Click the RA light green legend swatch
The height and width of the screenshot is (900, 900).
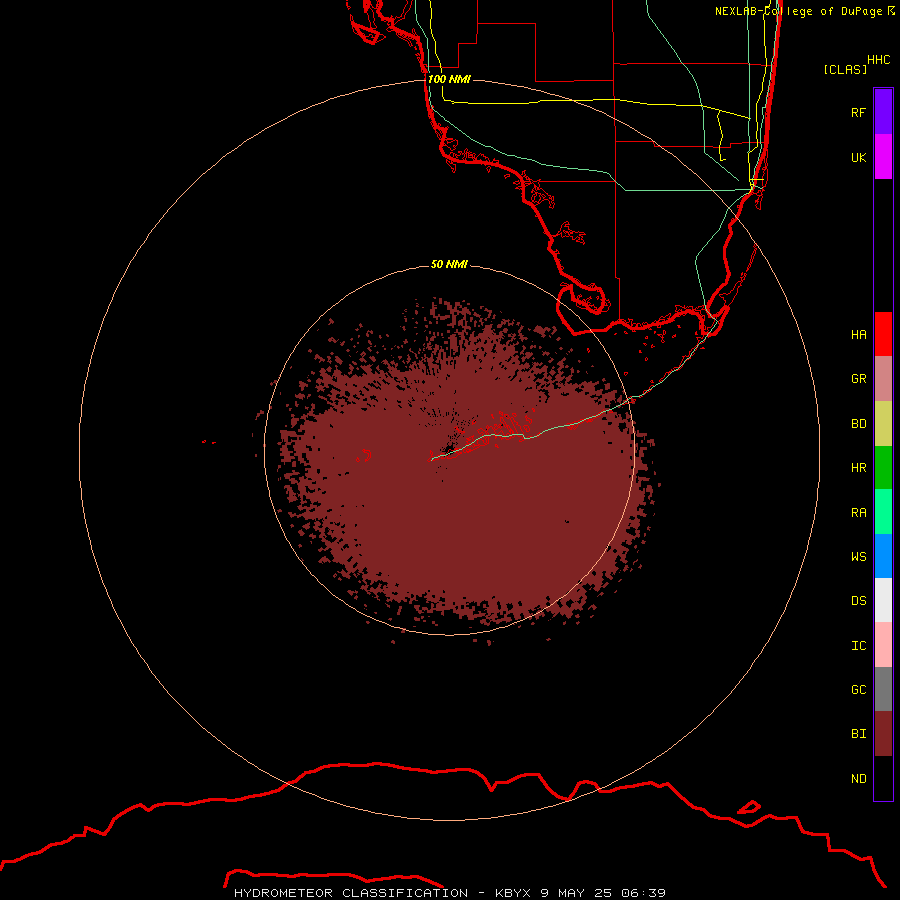click(x=883, y=512)
